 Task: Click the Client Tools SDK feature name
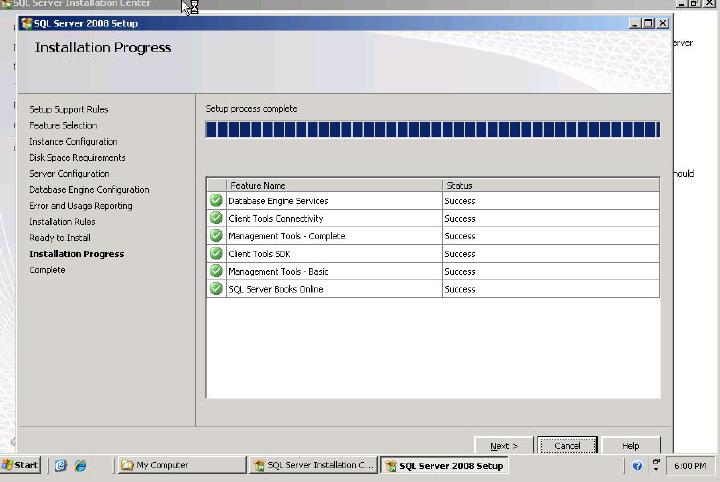tap(259, 254)
